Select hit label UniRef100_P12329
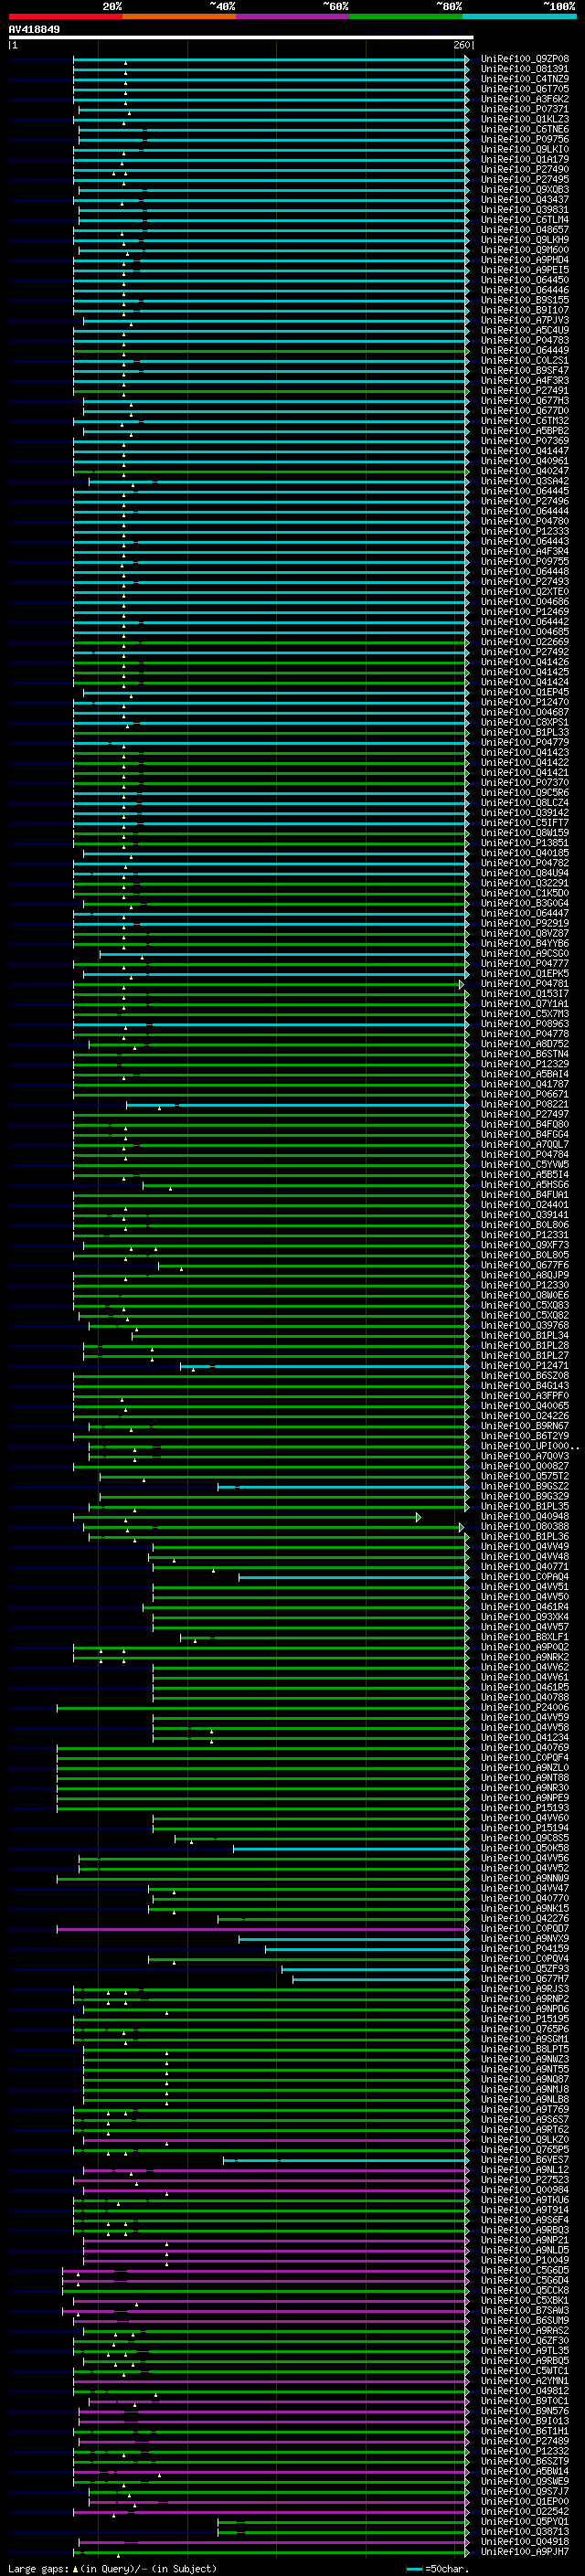585x2576 pixels. click(525, 1064)
